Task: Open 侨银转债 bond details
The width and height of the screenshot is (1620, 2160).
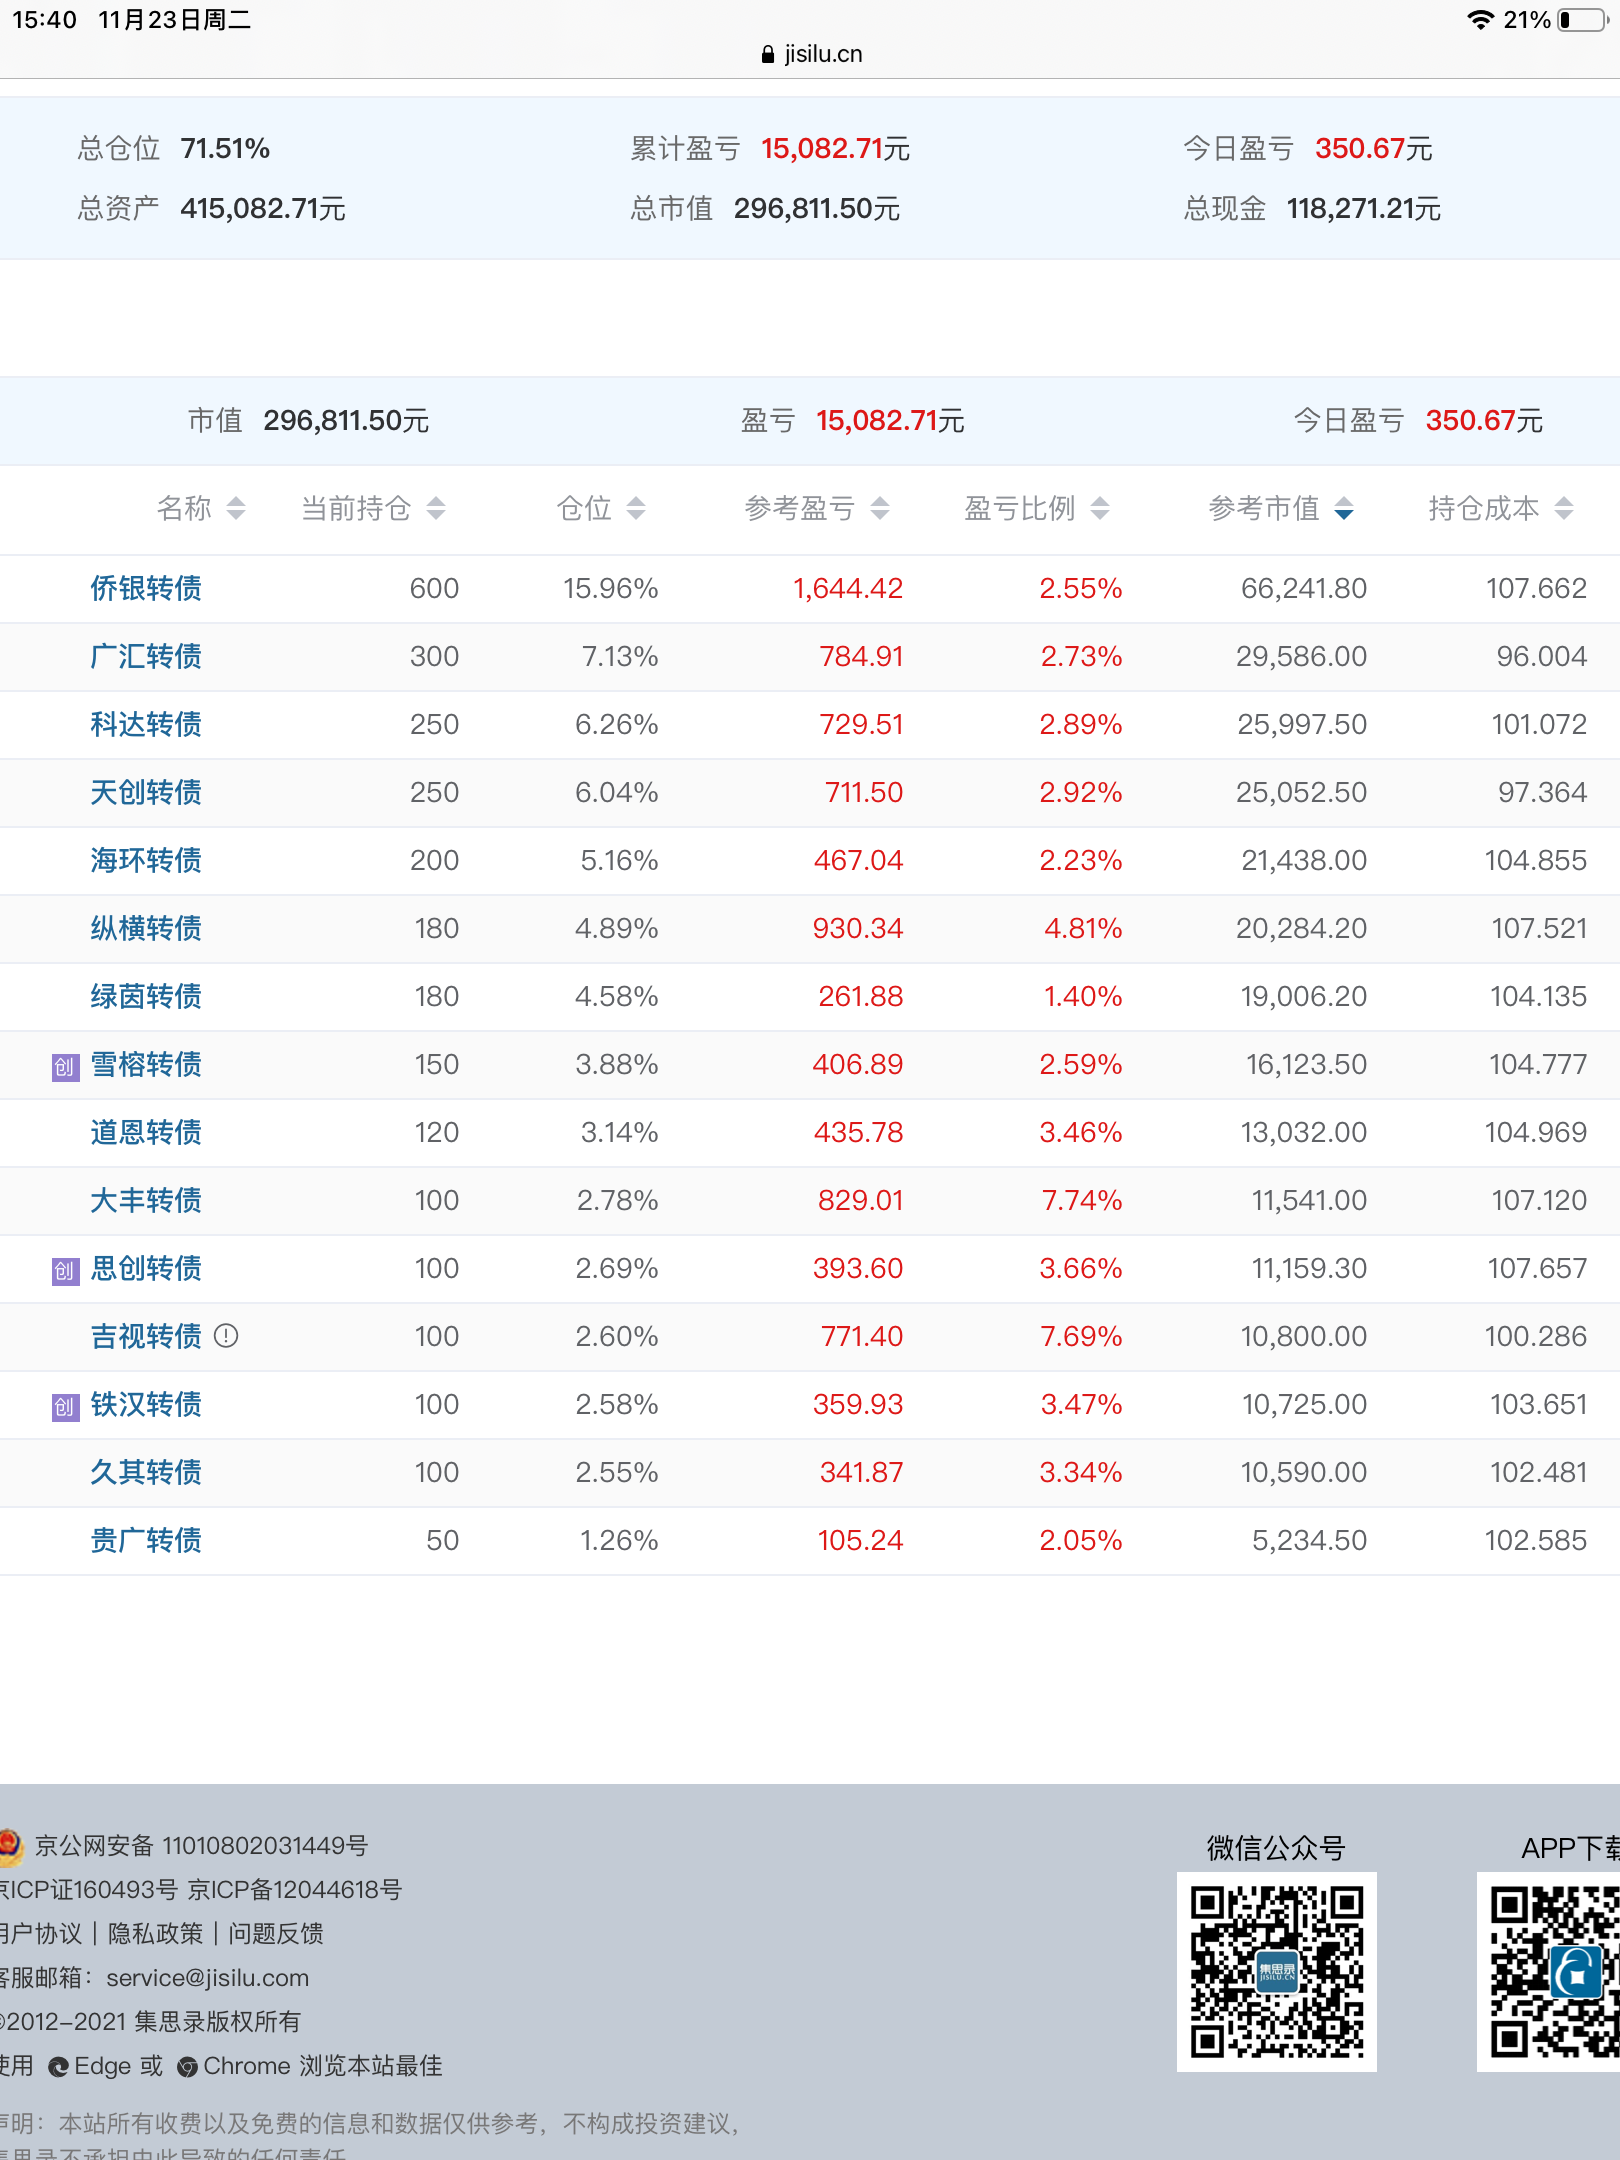Action: point(146,588)
